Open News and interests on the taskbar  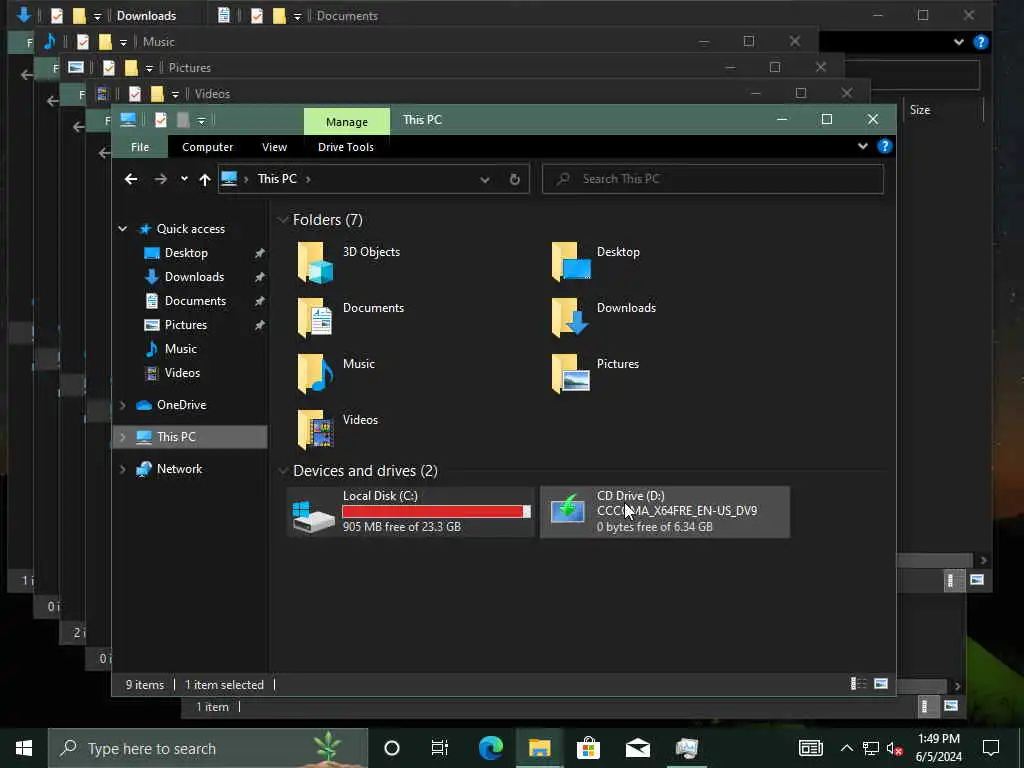pos(810,748)
